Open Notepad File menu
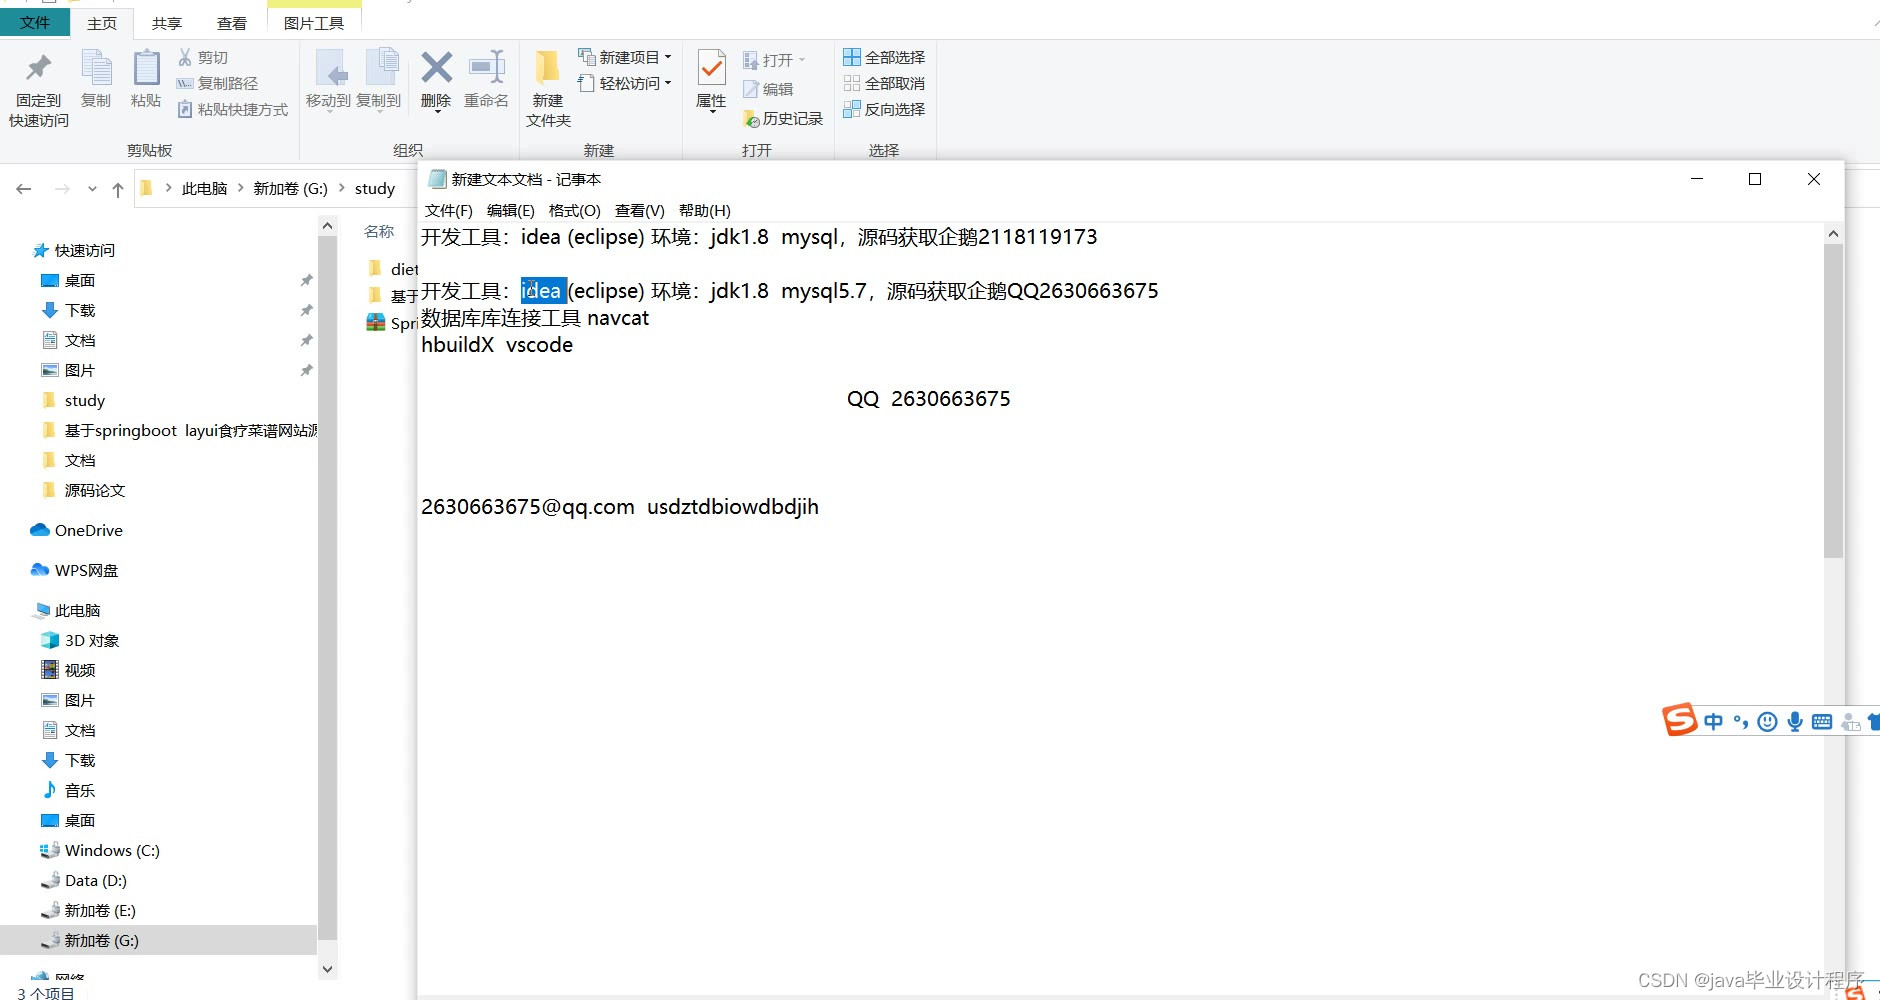The width and height of the screenshot is (1880, 1000). click(448, 211)
